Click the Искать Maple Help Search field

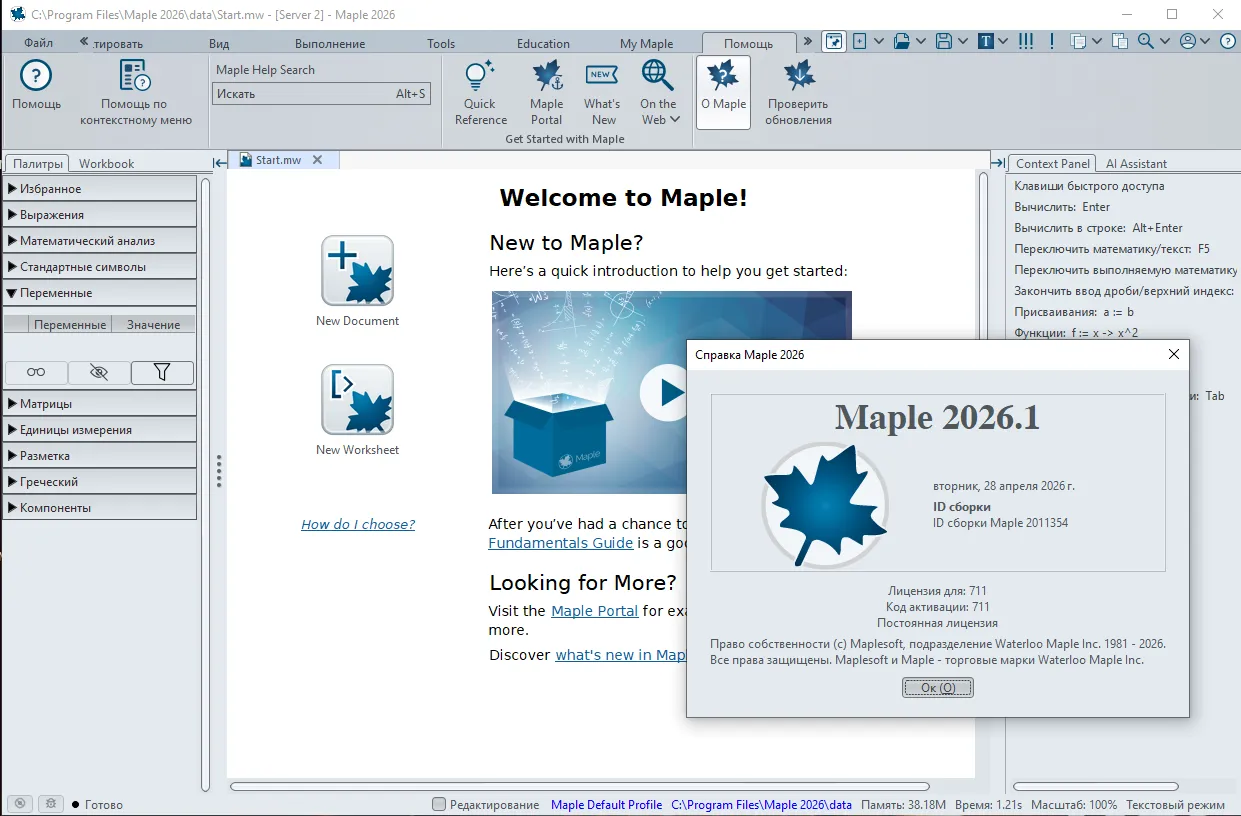[x=321, y=94]
